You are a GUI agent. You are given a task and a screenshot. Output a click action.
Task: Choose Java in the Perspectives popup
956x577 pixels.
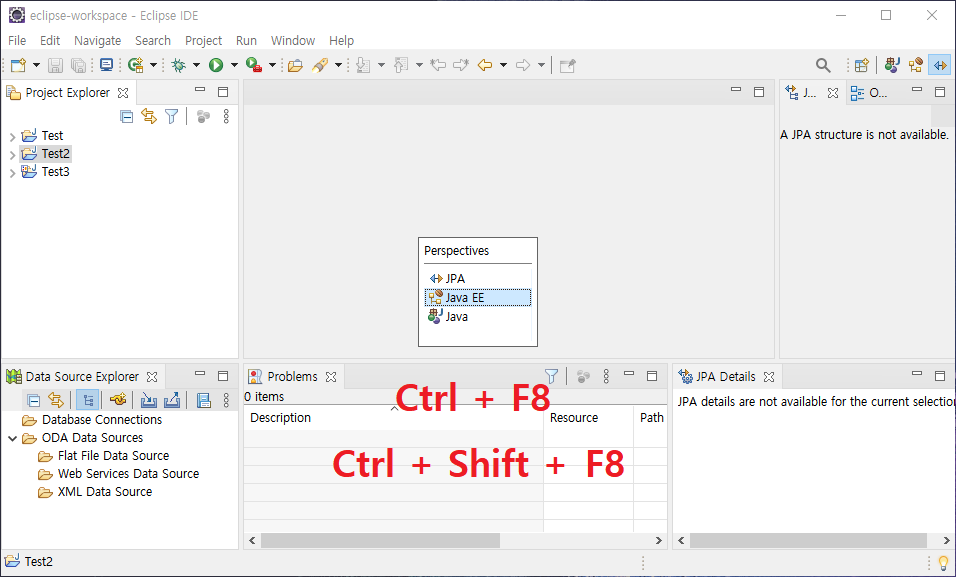(478, 317)
